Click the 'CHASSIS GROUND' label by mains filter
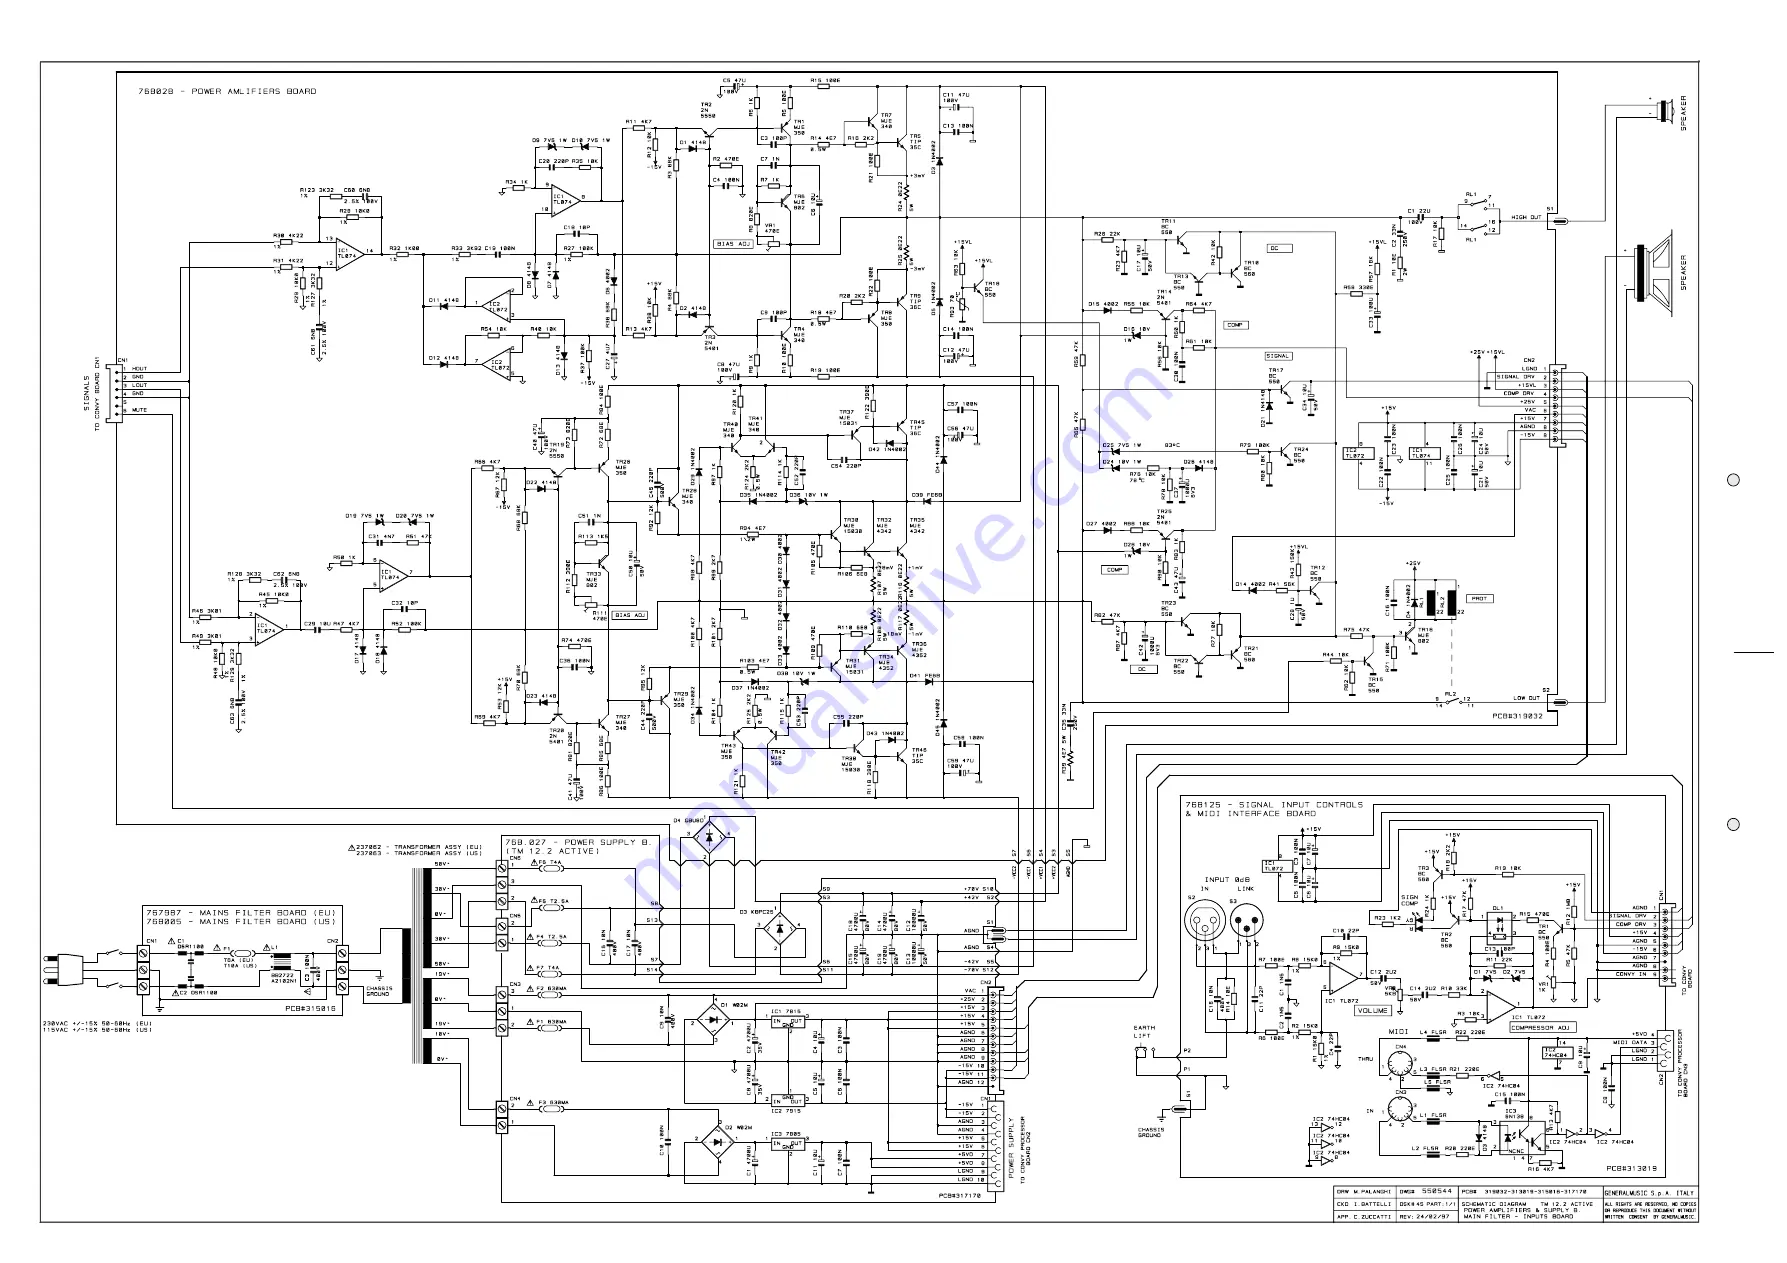 [x=378, y=992]
